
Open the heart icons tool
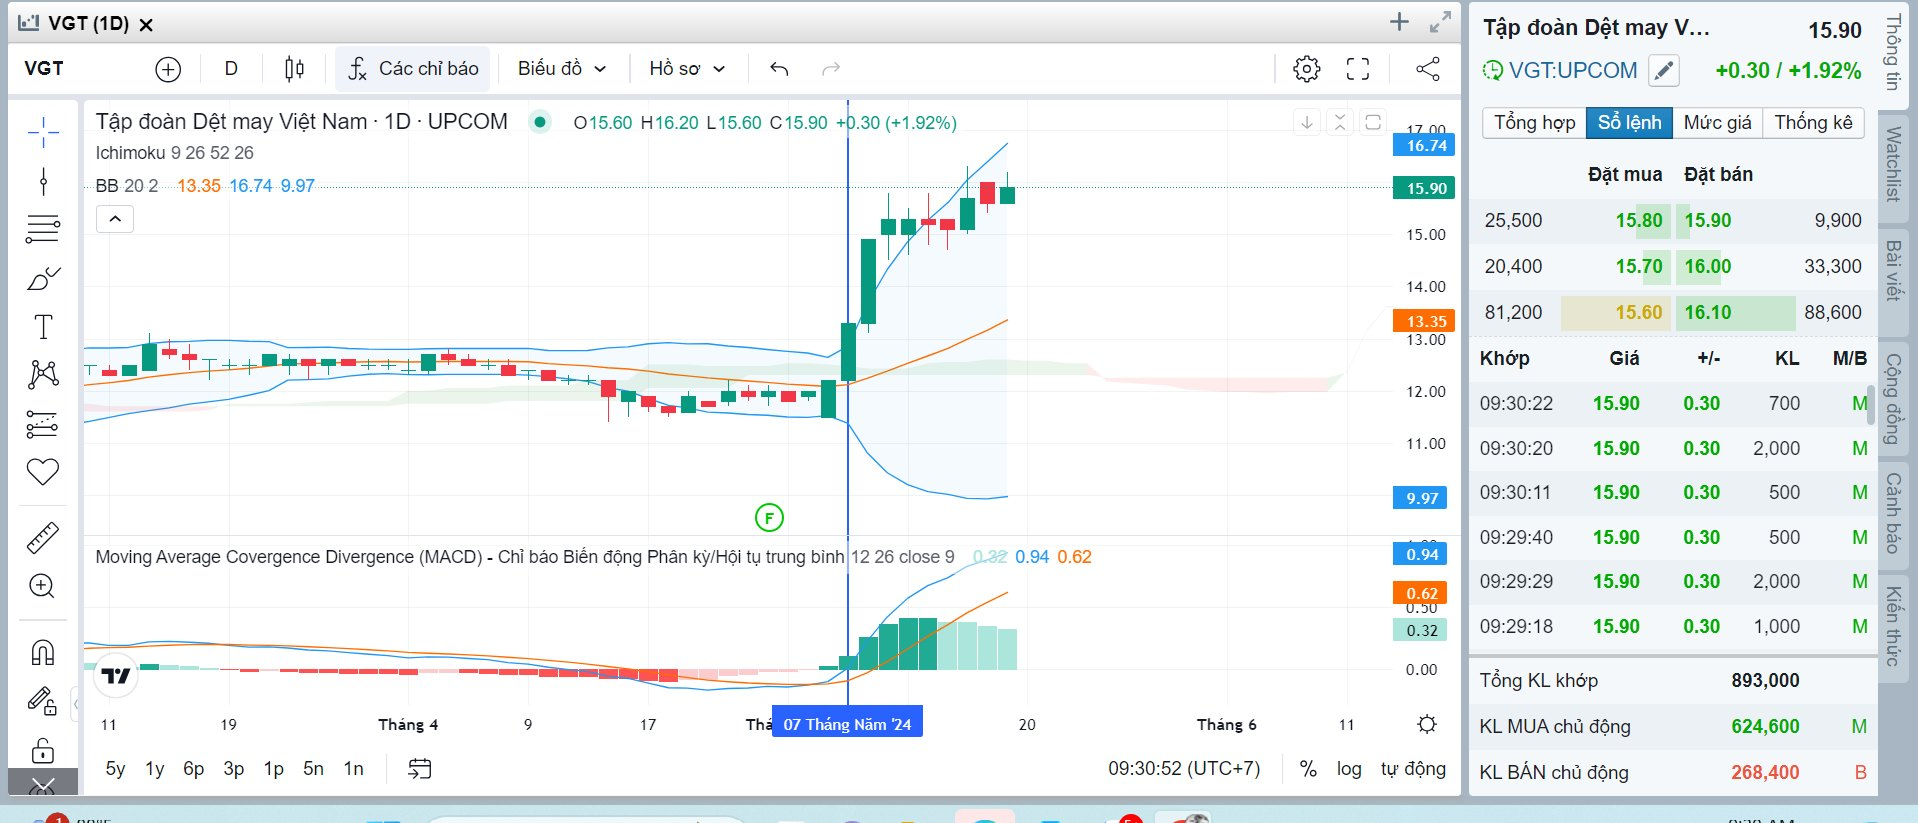(x=43, y=471)
